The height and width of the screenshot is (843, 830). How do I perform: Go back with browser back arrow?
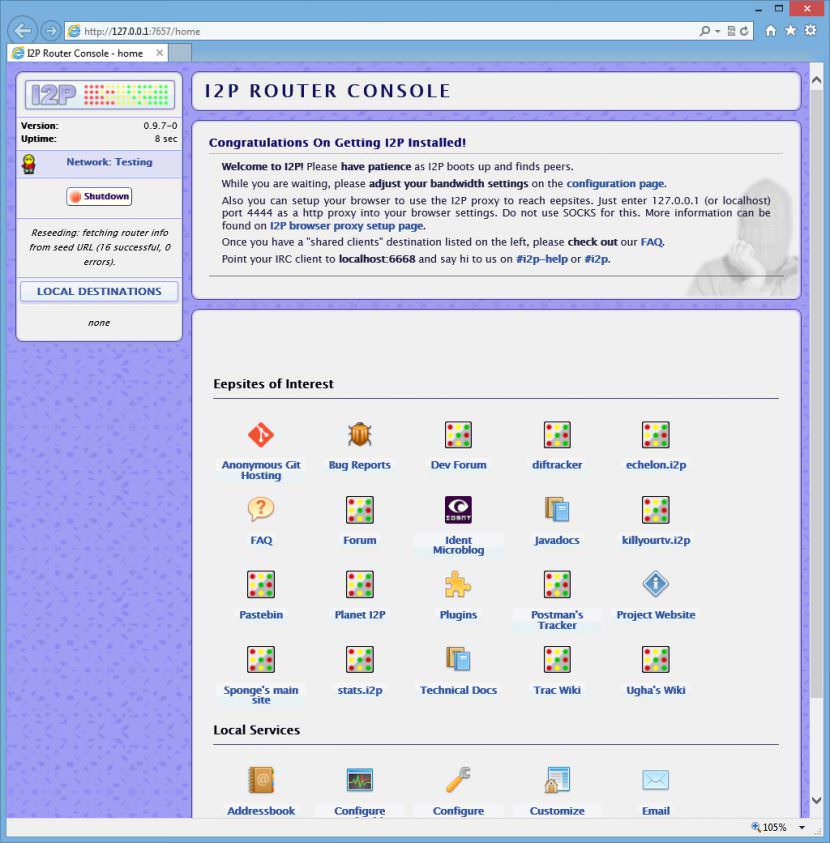point(22,31)
